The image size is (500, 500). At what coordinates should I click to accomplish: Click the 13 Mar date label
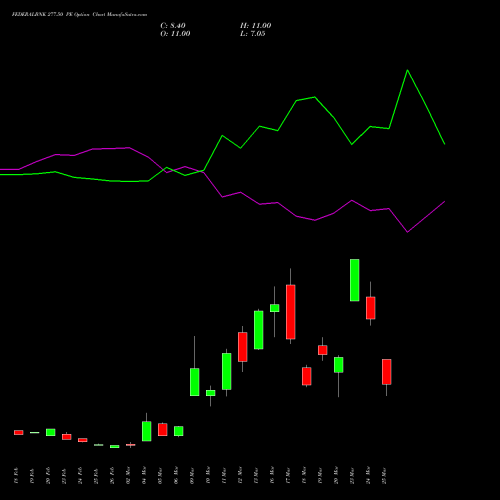point(256,476)
